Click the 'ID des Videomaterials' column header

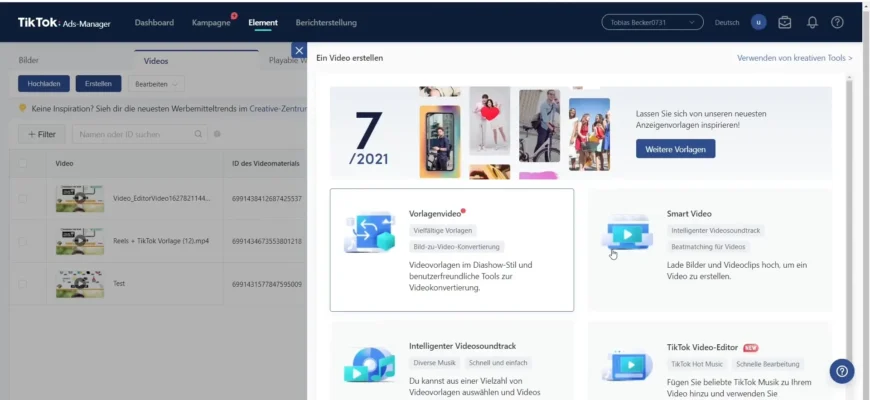[266, 164]
